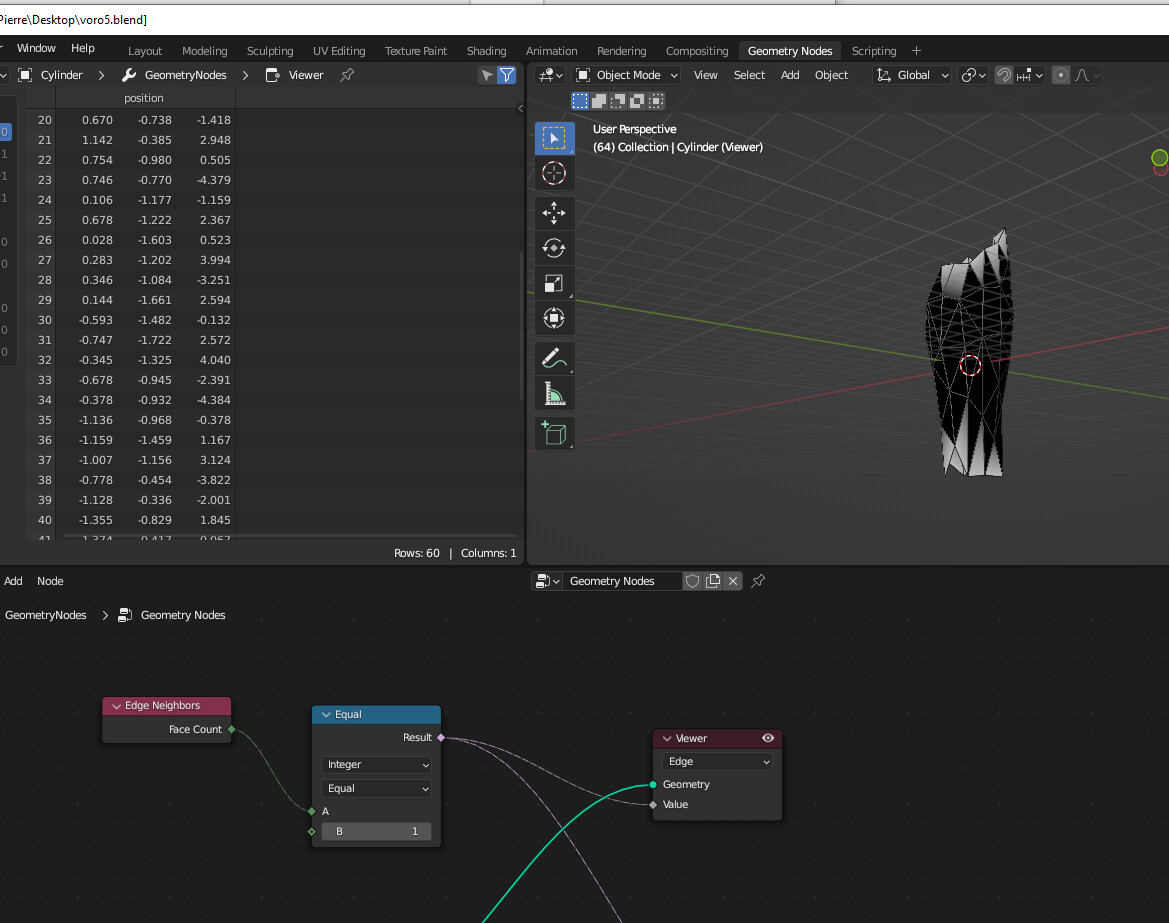Open the viewport Object menu
The image size is (1169, 923).
(x=831, y=75)
